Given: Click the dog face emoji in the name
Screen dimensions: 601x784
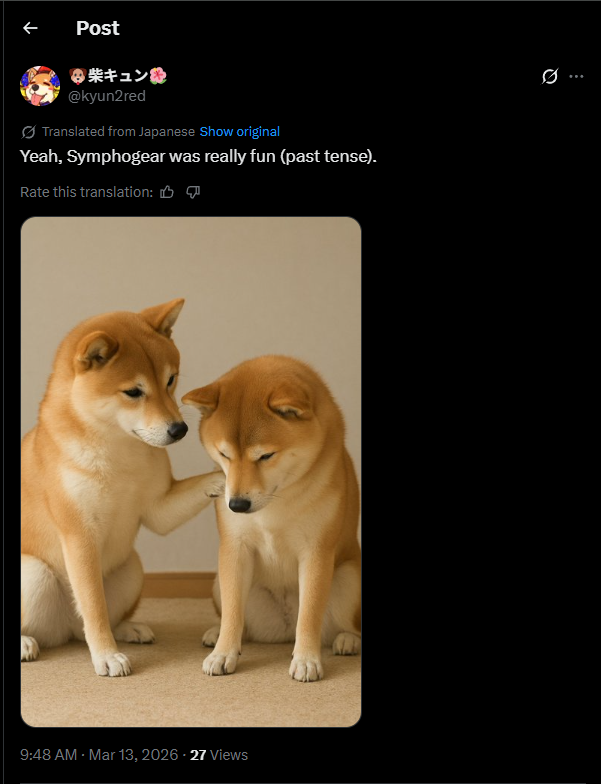Looking at the screenshot, I should coord(78,76).
